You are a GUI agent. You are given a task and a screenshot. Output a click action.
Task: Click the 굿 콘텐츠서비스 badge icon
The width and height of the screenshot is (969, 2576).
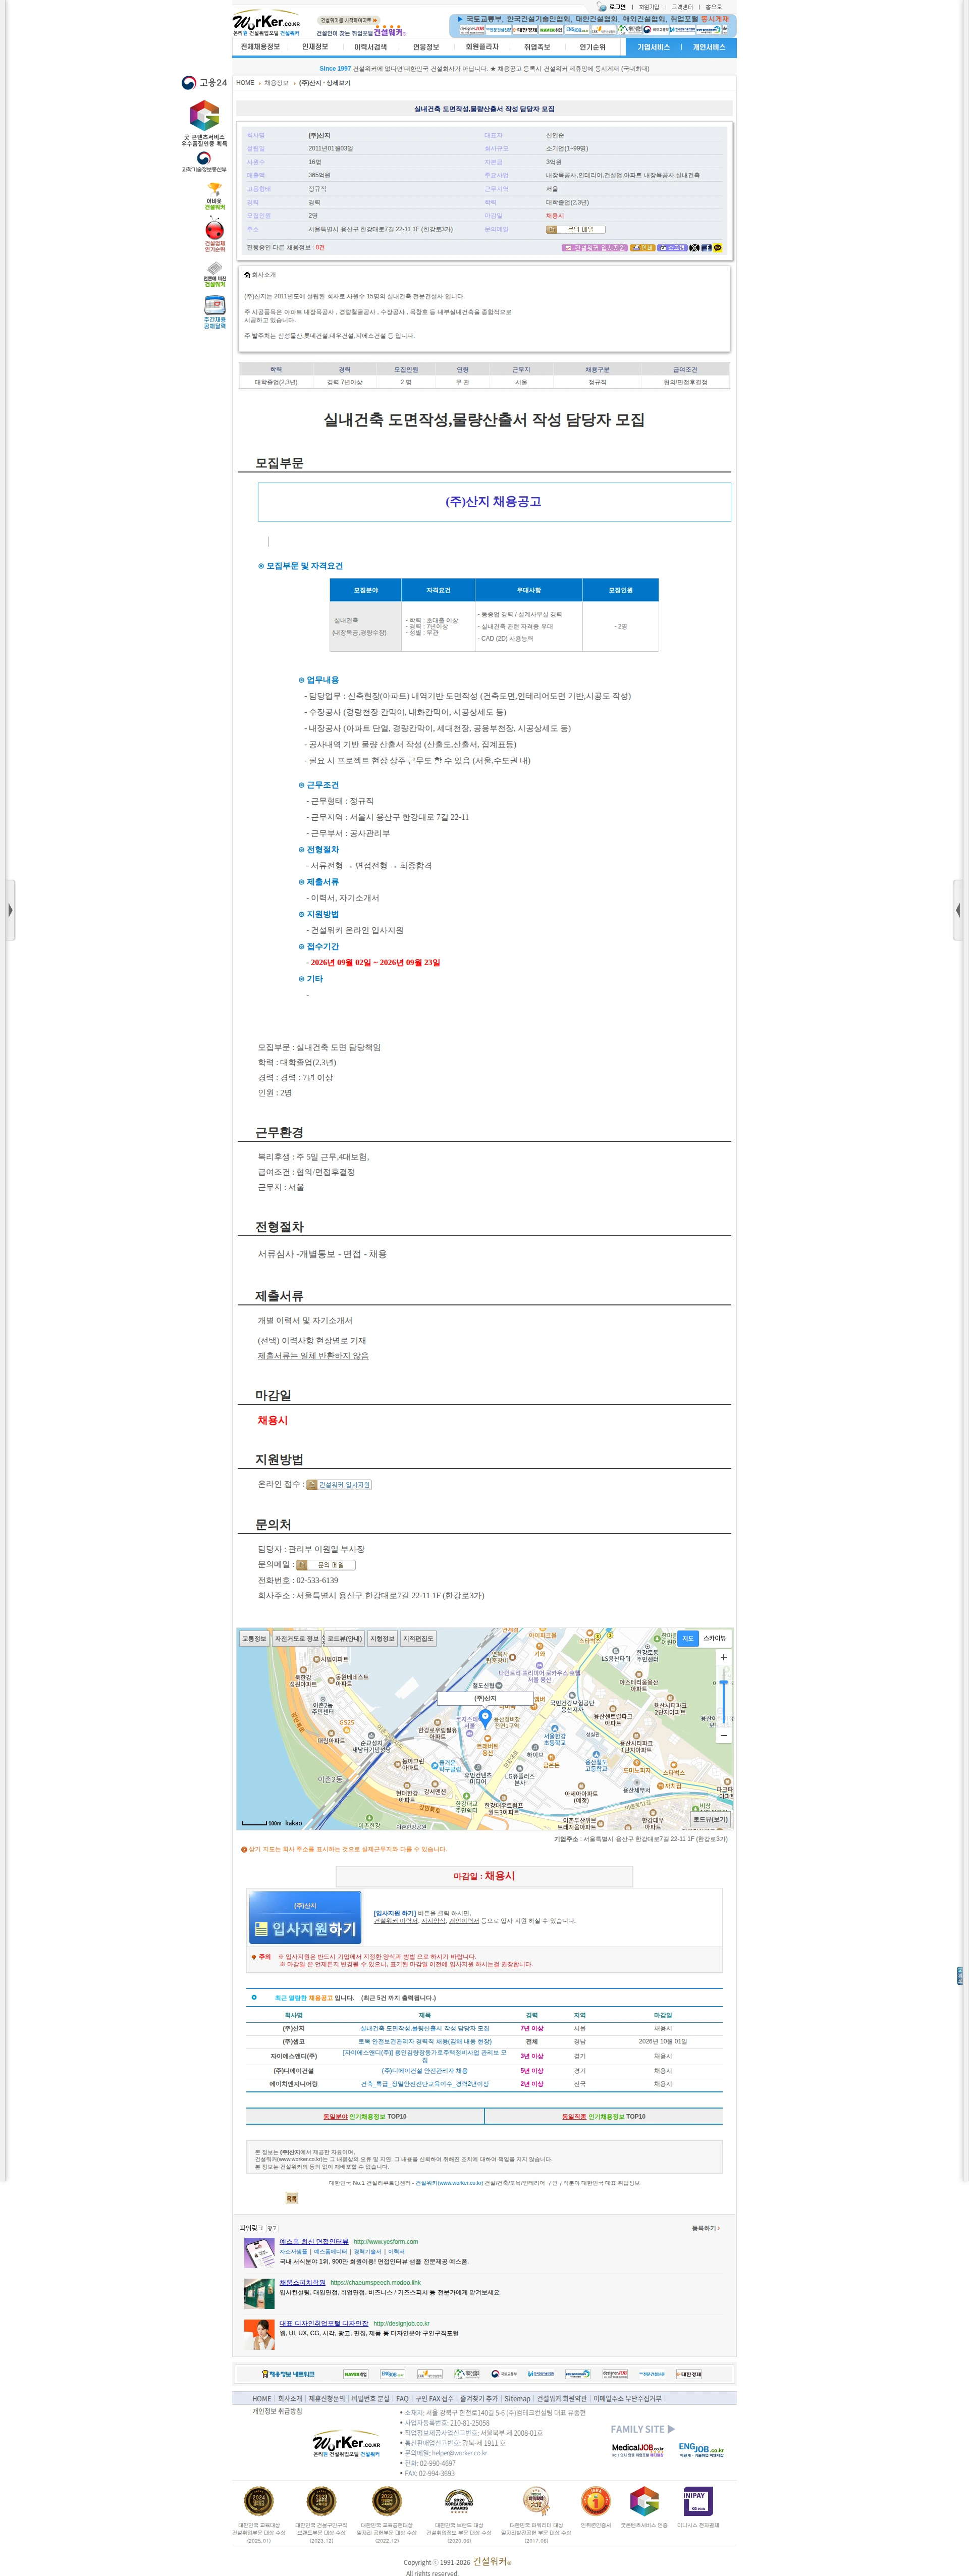click(204, 116)
